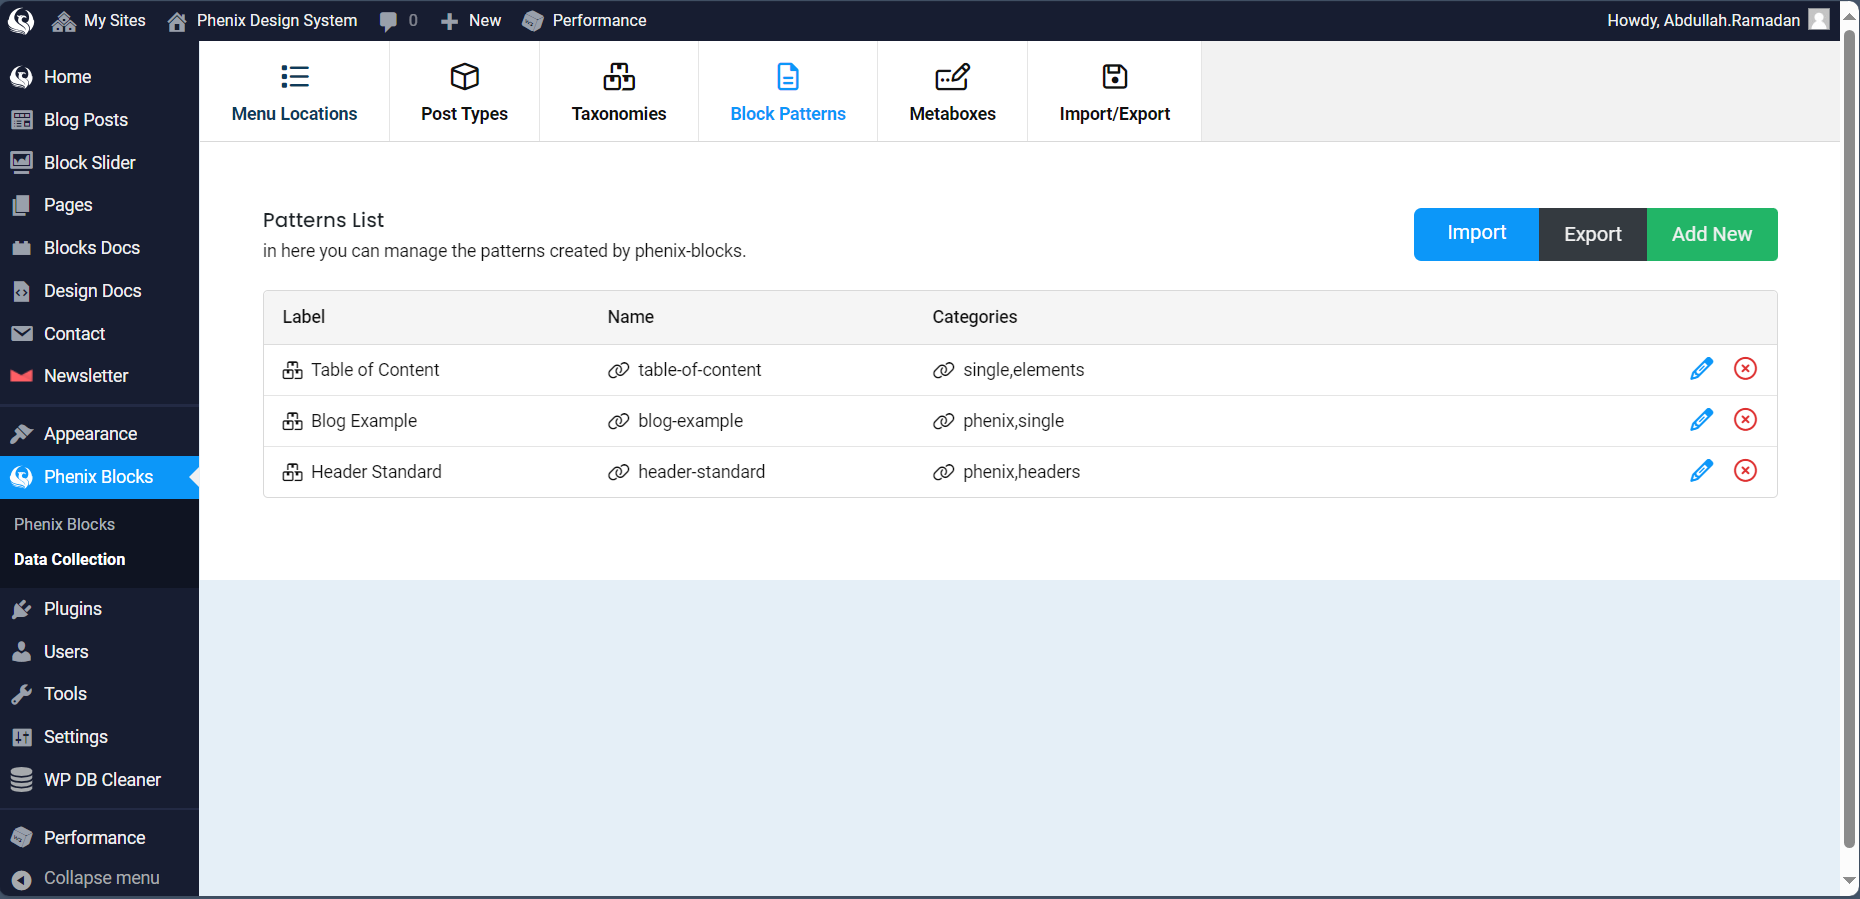Click the Pages sidebar icon
The height and width of the screenshot is (899, 1860).
click(x=21, y=205)
